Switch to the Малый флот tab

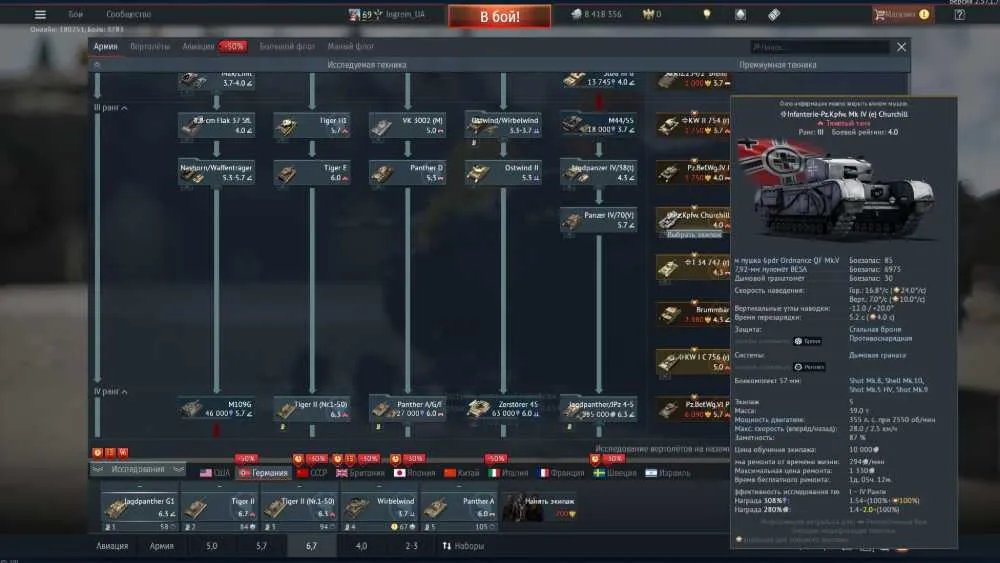(x=351, y=47)
